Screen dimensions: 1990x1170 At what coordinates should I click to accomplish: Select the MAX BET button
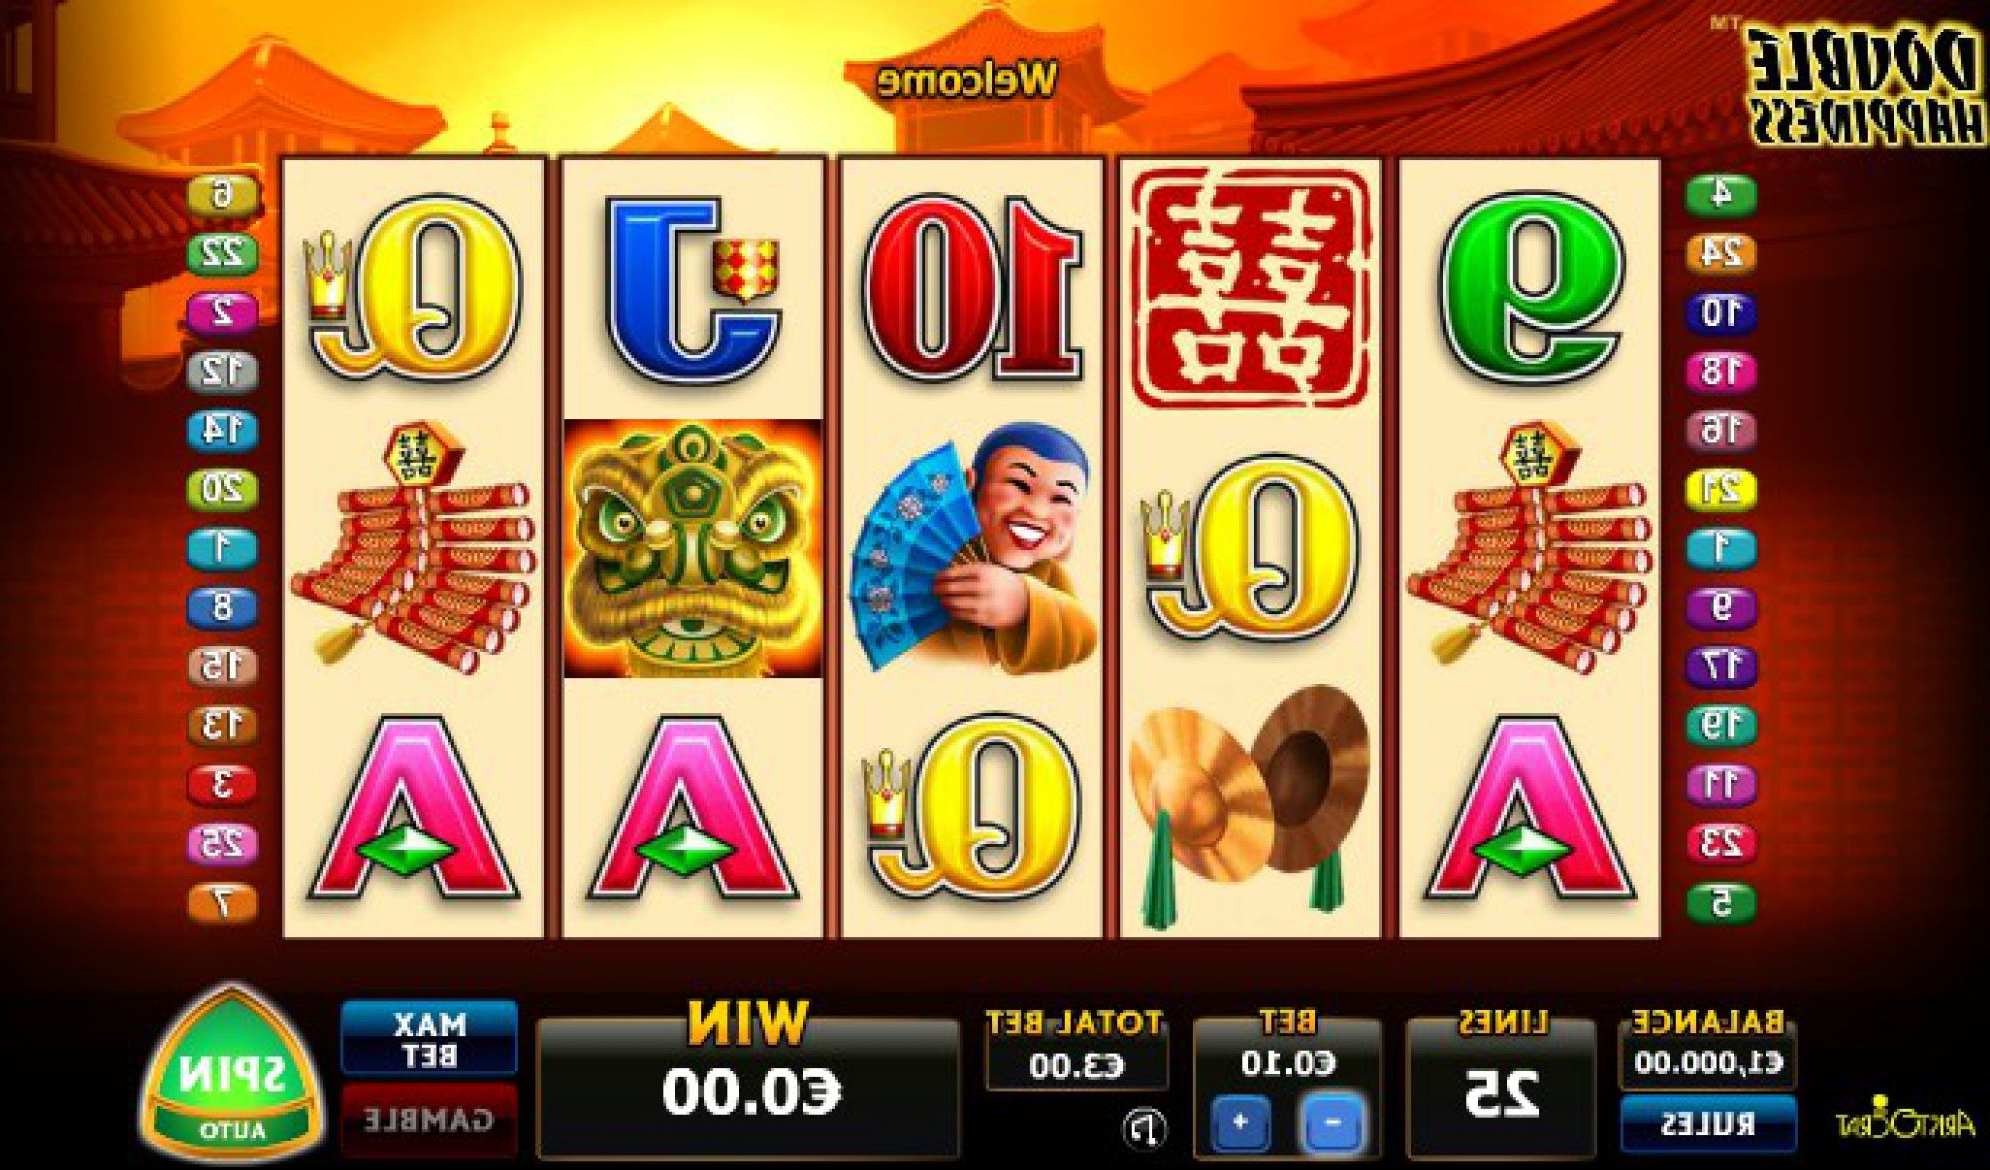(429, 1039)
